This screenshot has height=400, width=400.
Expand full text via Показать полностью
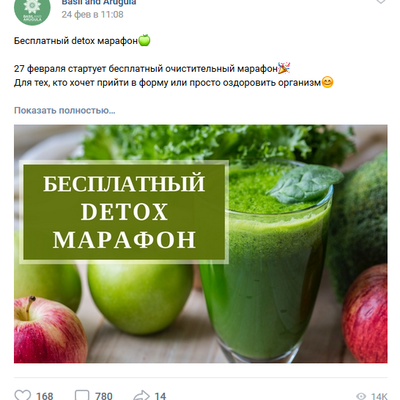tap(65, 110)
